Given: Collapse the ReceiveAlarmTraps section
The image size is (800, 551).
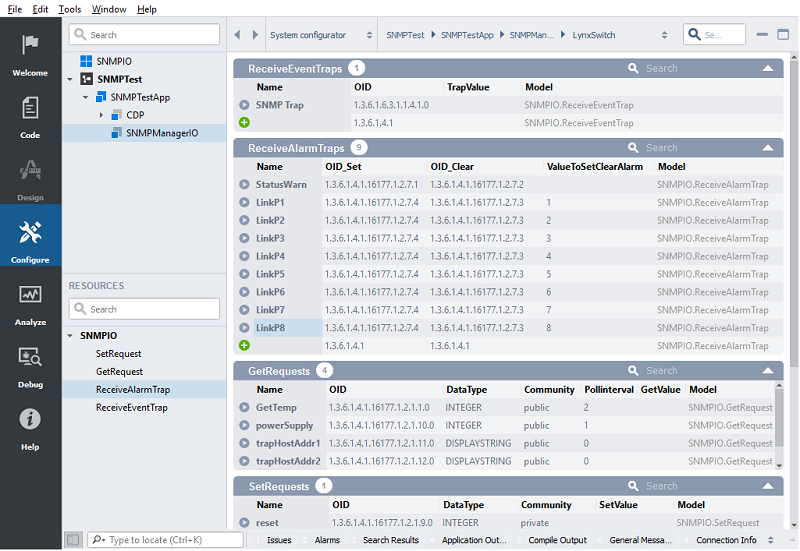Looking at the screenshot, I should (767, 148).
